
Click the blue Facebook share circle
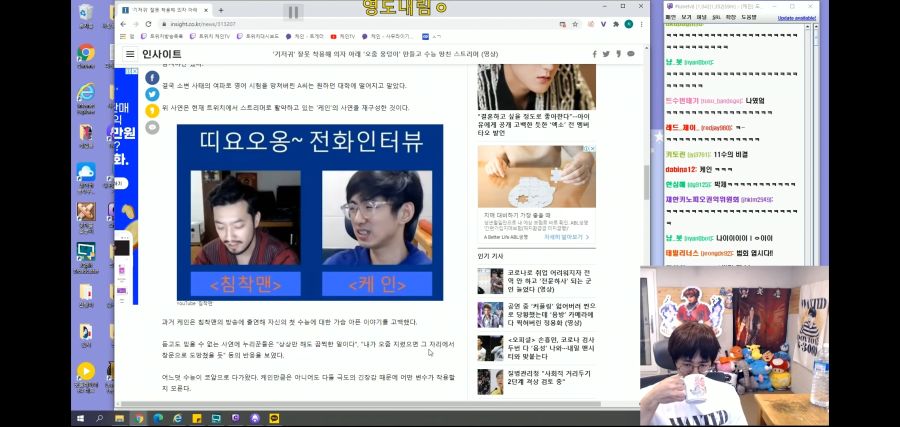tap(152, 77)
